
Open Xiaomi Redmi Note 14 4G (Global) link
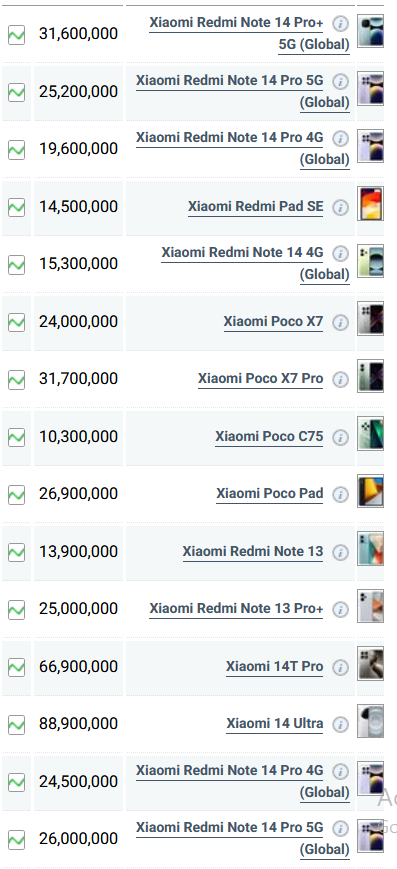(256, 263)
